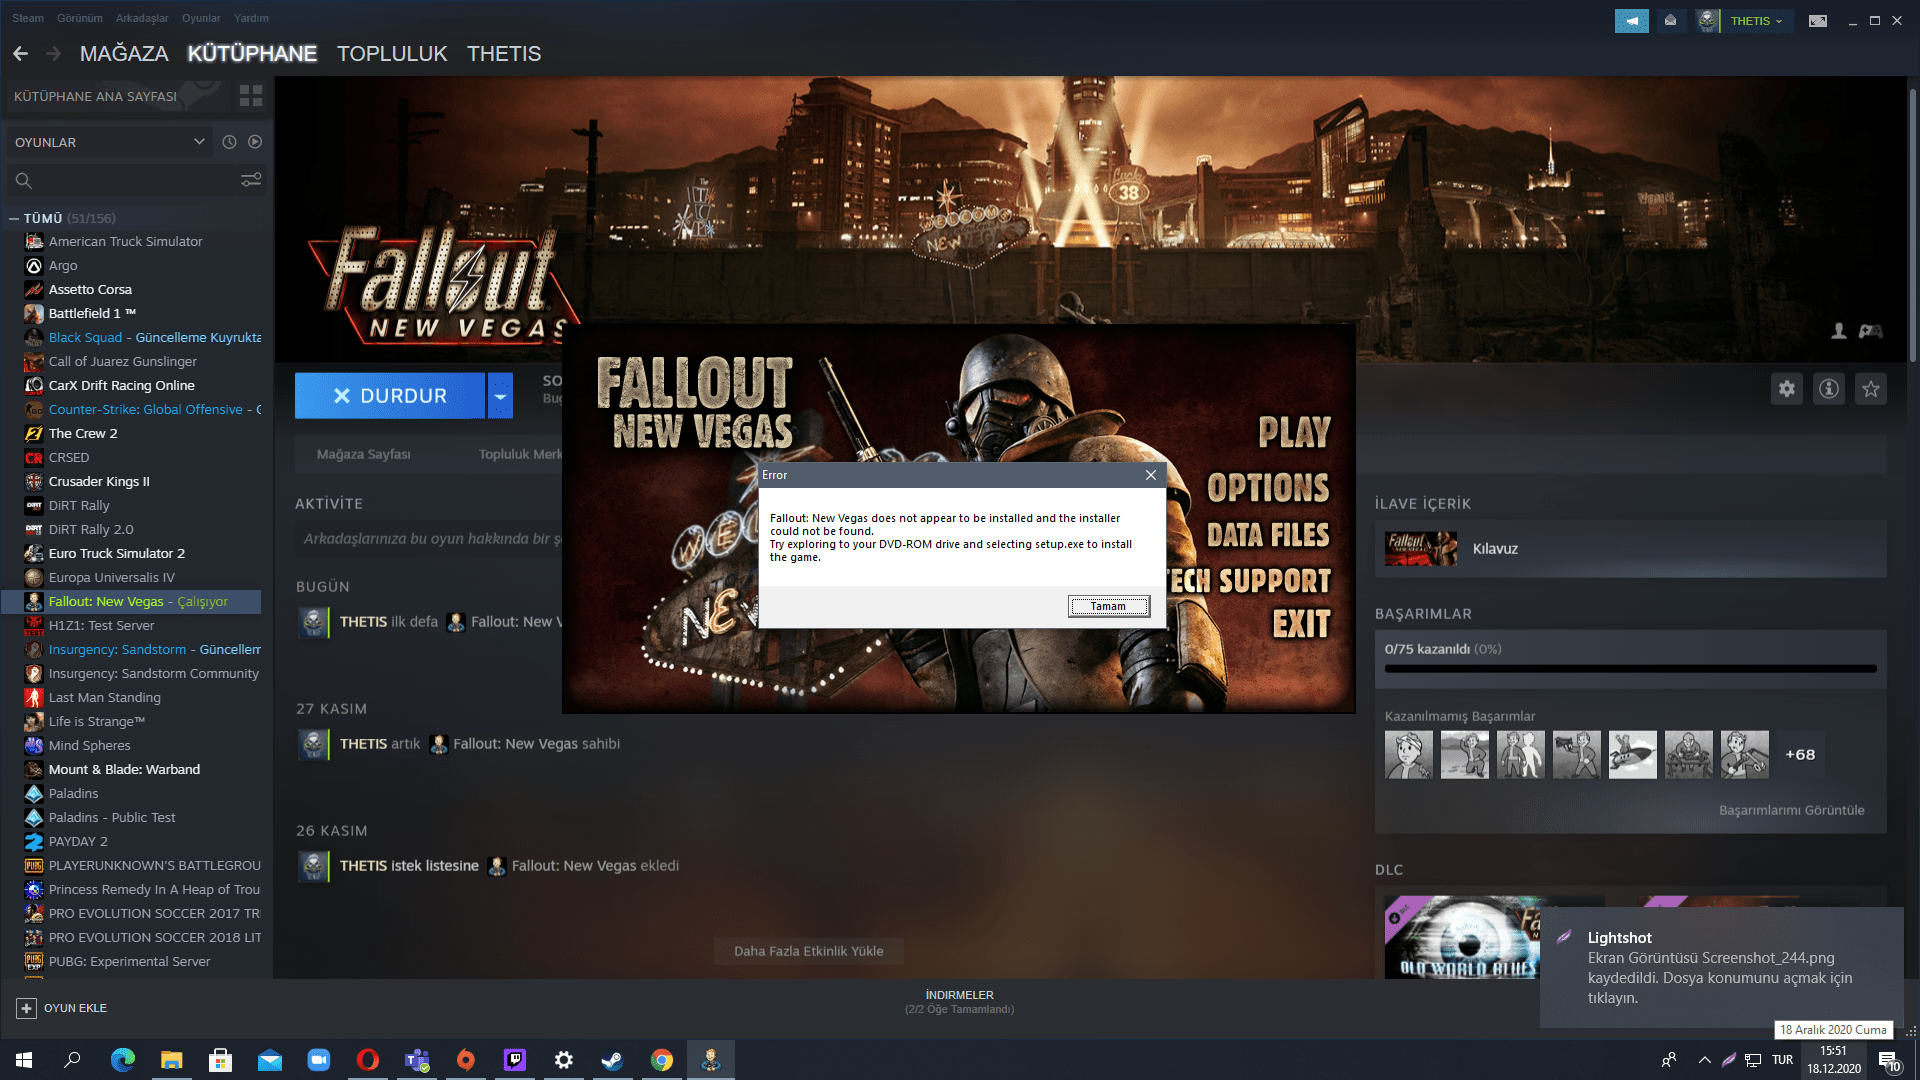
Task: Switch library to grid view icon
Action: [250, 97]
